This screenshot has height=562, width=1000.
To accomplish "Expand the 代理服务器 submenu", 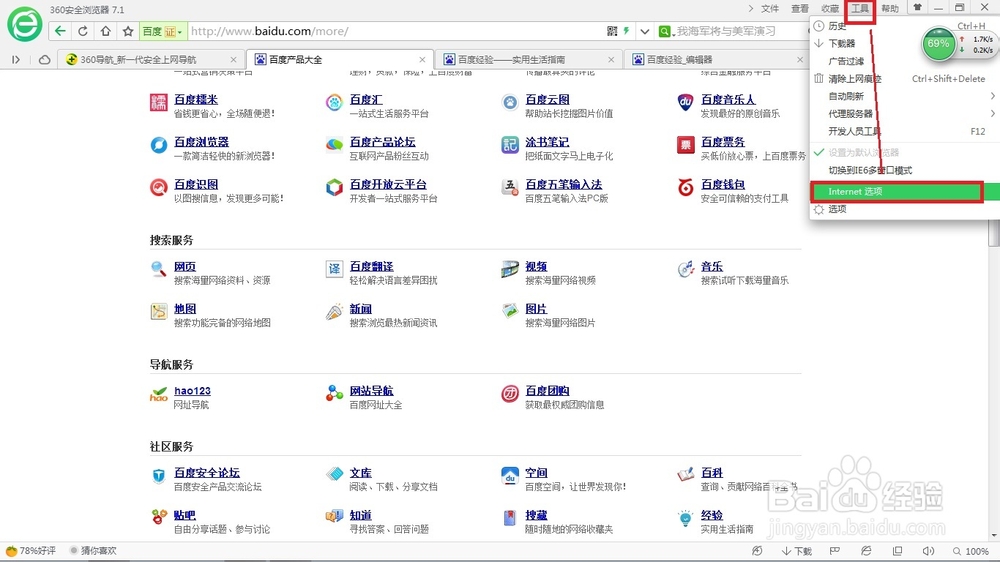I will point(903,114).
